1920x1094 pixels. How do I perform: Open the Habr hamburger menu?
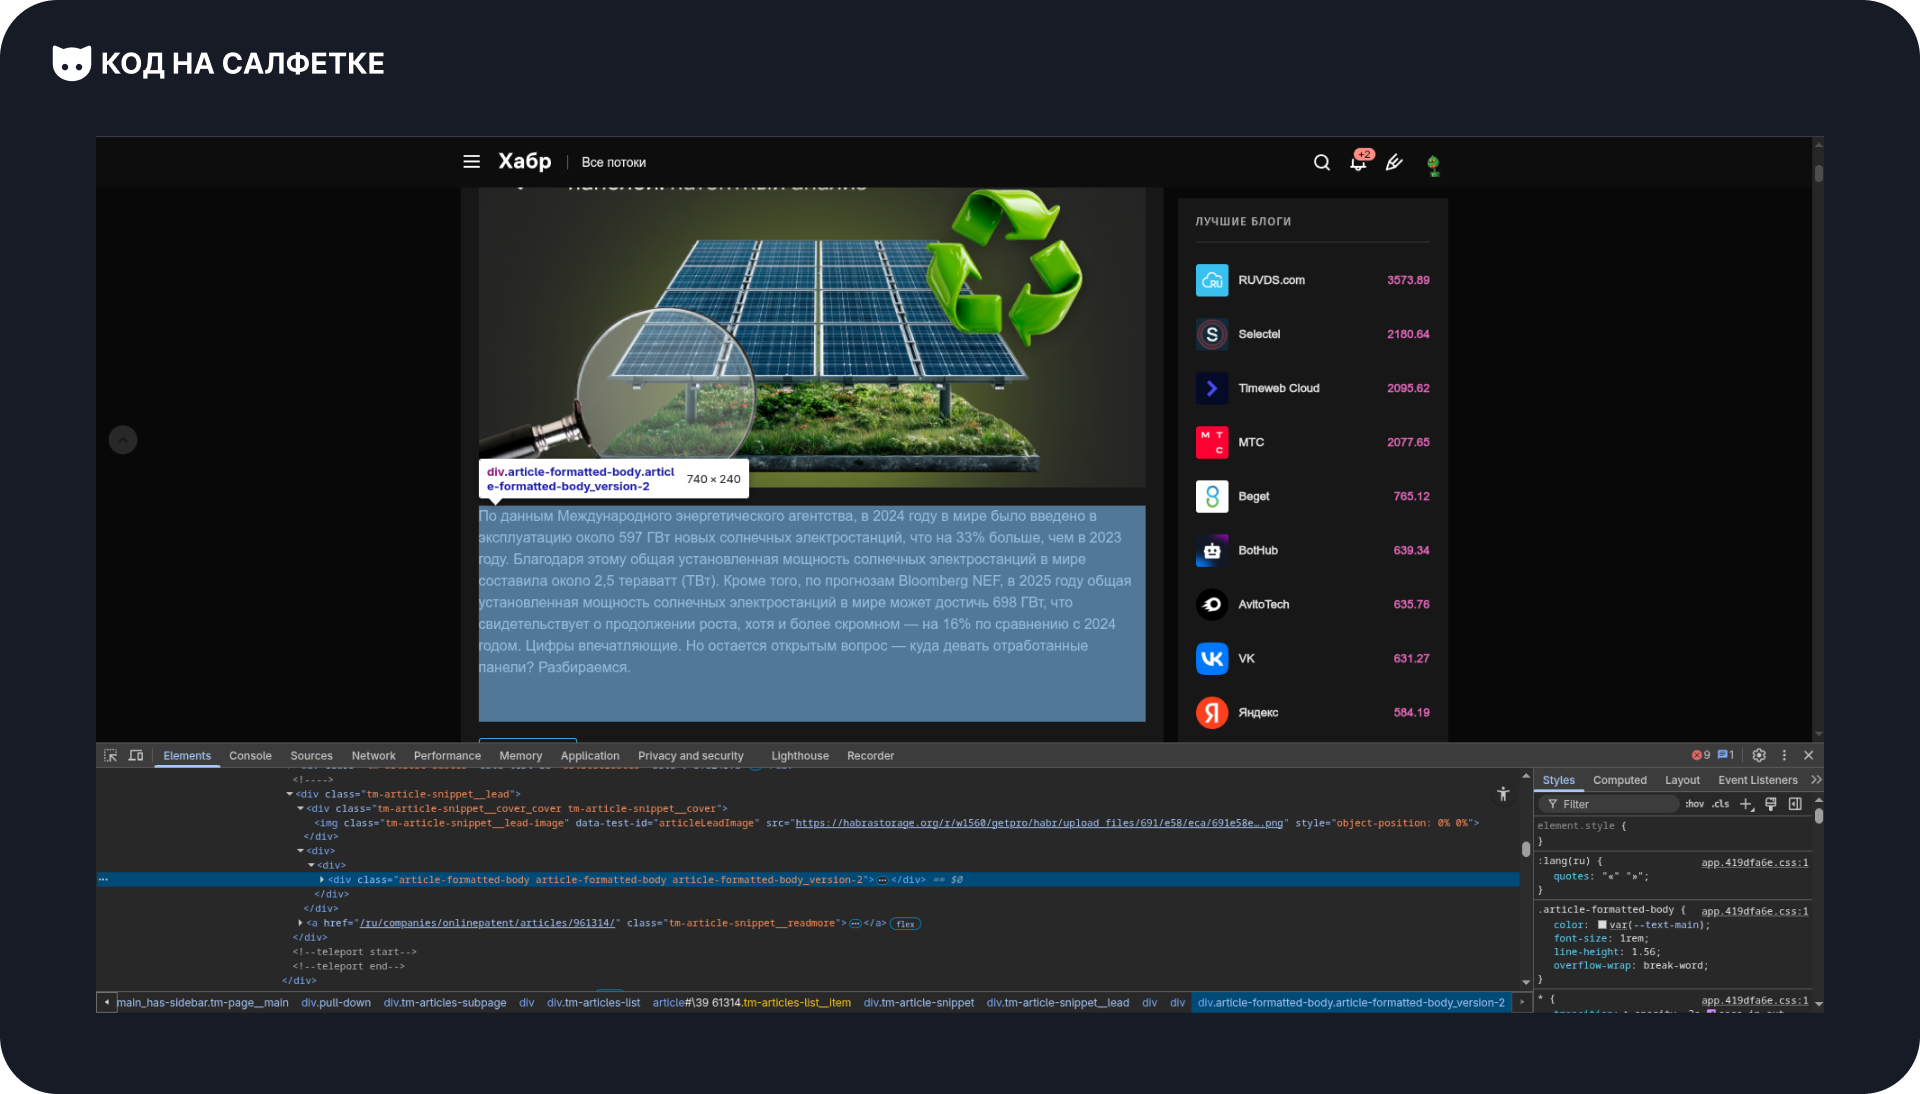pyautogui.click(x=471, y=162)
